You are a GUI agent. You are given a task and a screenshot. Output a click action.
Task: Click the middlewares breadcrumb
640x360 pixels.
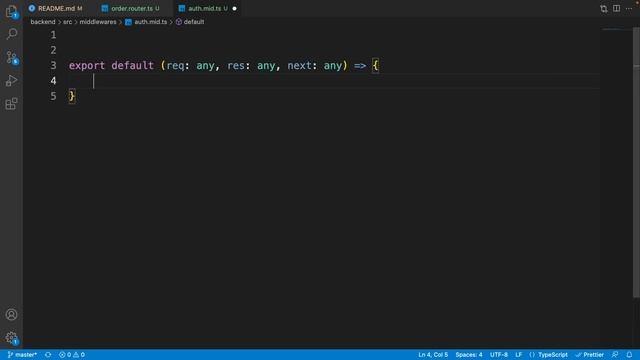[x=98, y=22]
